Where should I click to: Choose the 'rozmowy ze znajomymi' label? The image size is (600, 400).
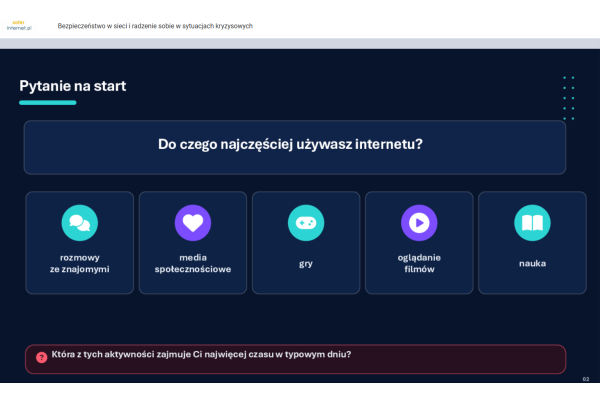[79, 263]
